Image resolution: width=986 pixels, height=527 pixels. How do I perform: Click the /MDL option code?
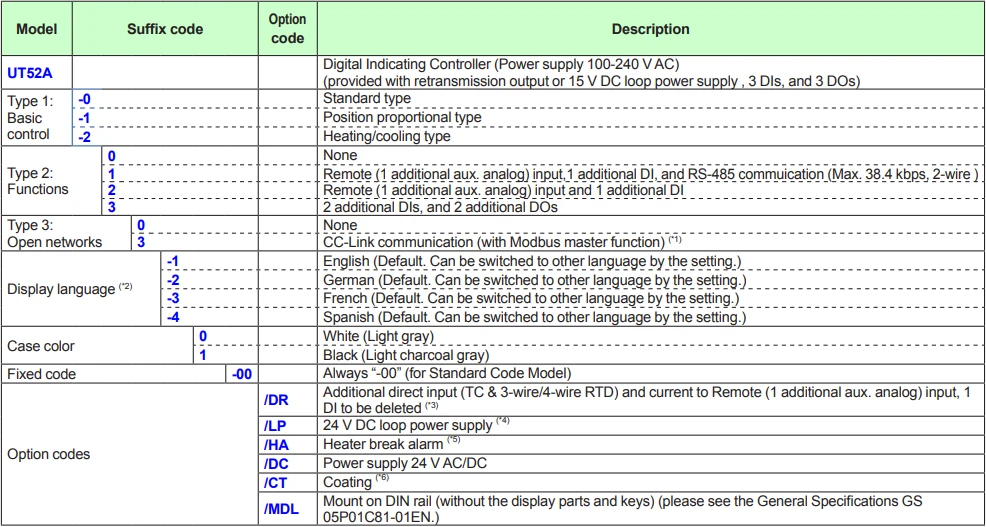(279, 508)
